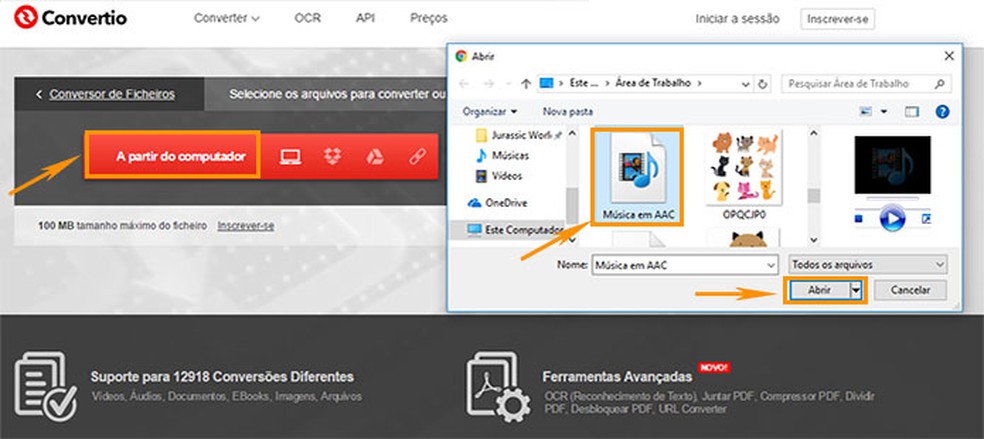Click the refresh icon beside address bar
Viewport: 984px width, 439px height.
pyautogui.click(x=764, y=84)
